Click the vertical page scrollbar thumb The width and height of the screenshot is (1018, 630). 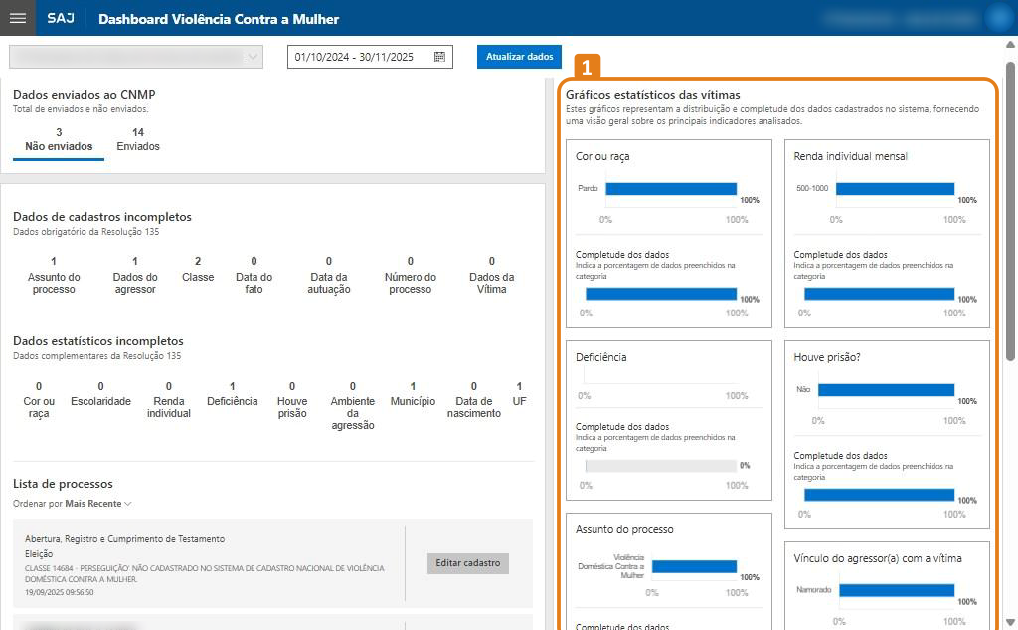pyautogui.click(x=1010, y=210)
